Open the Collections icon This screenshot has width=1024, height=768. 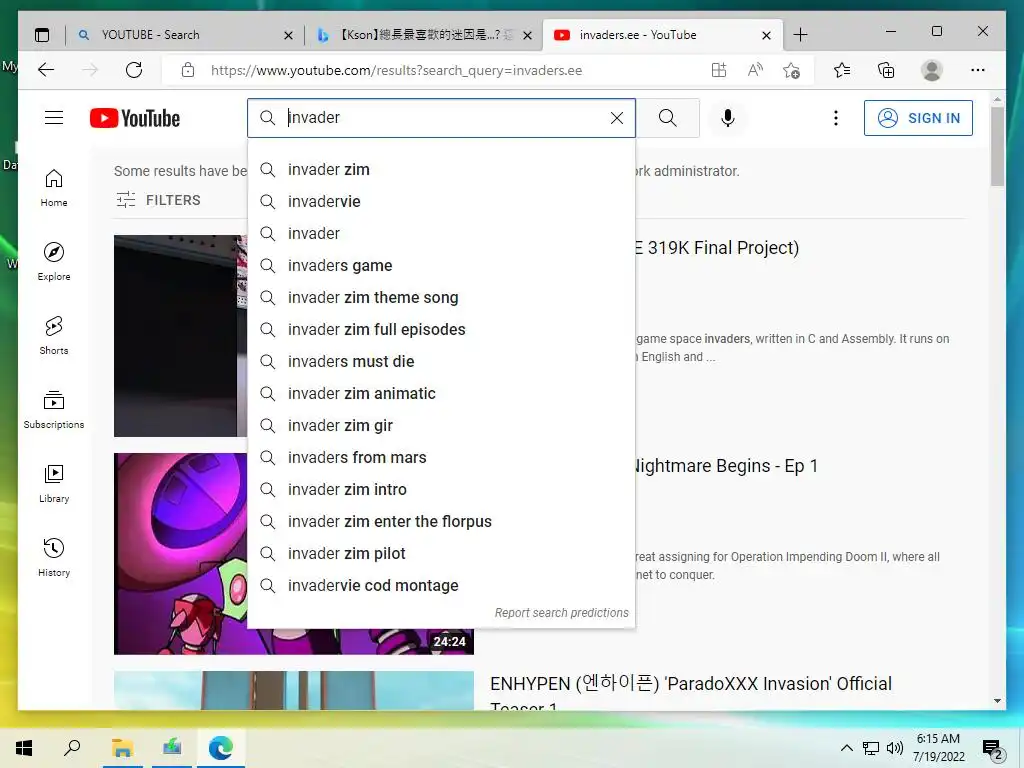pyautogui.click(x=886, y=70)
